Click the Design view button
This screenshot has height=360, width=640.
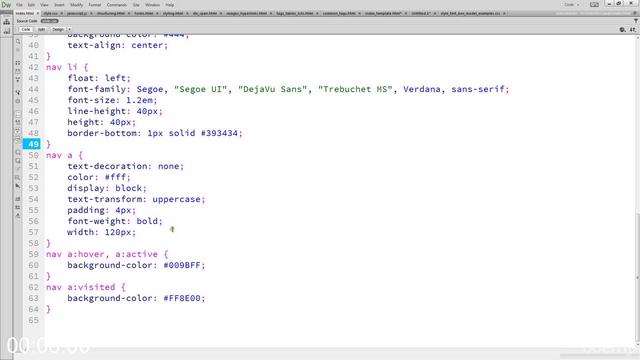pyautogui.click(x=58, y=29)
